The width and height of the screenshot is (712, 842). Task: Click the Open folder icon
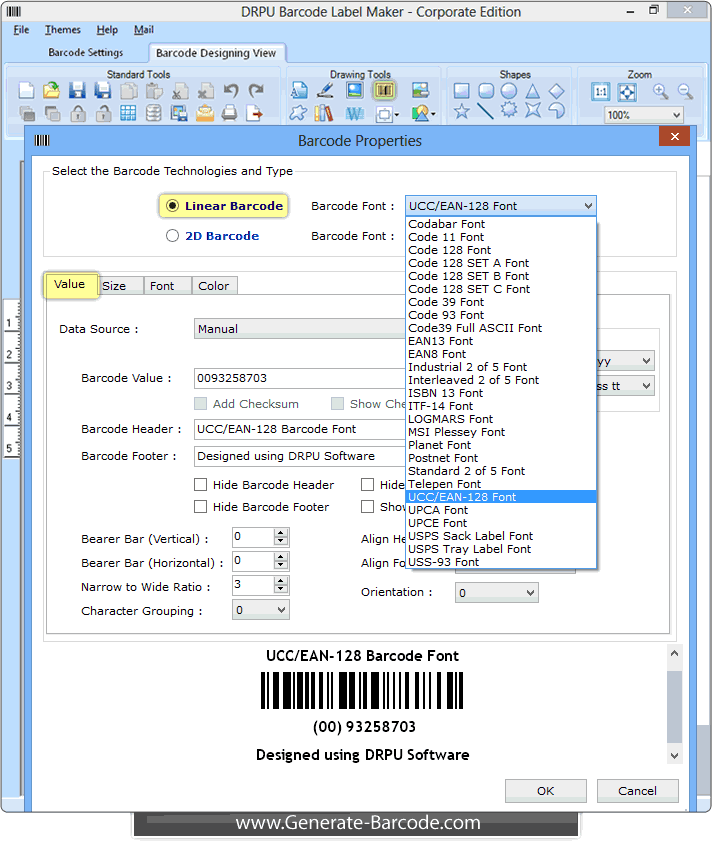coord(52,91)
